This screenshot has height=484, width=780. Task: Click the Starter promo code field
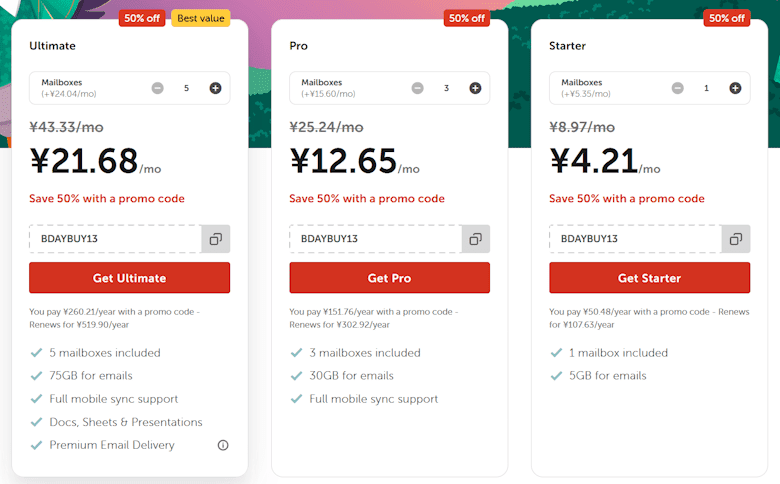[636, 239]
